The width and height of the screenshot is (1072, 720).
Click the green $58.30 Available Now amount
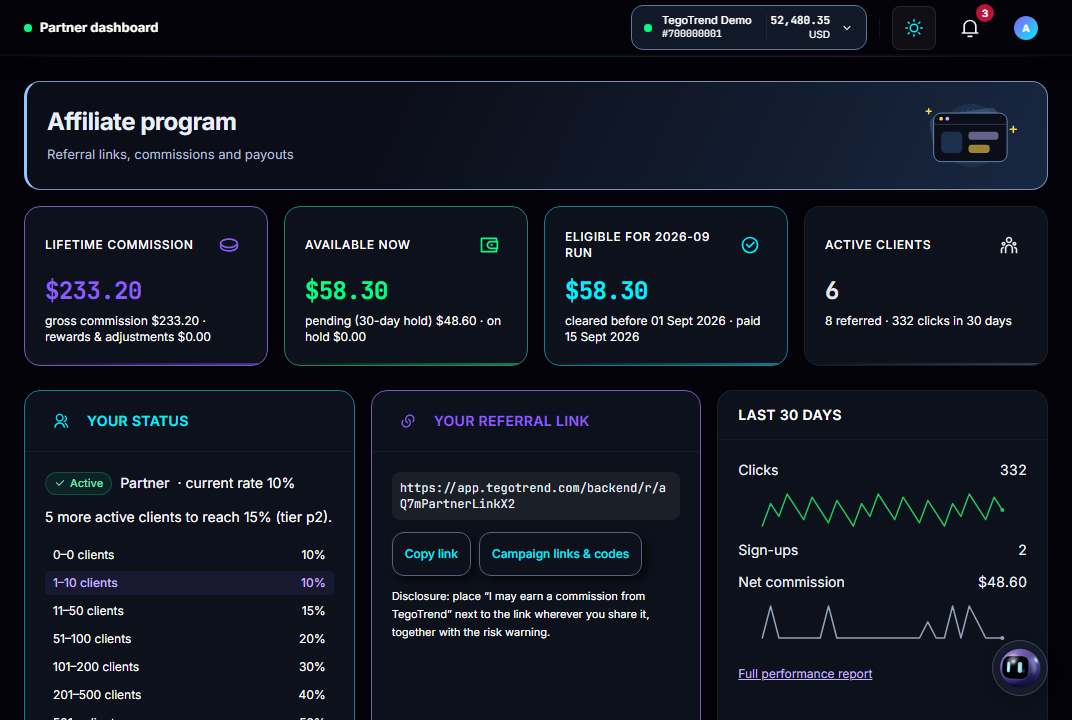click(346, 291)
